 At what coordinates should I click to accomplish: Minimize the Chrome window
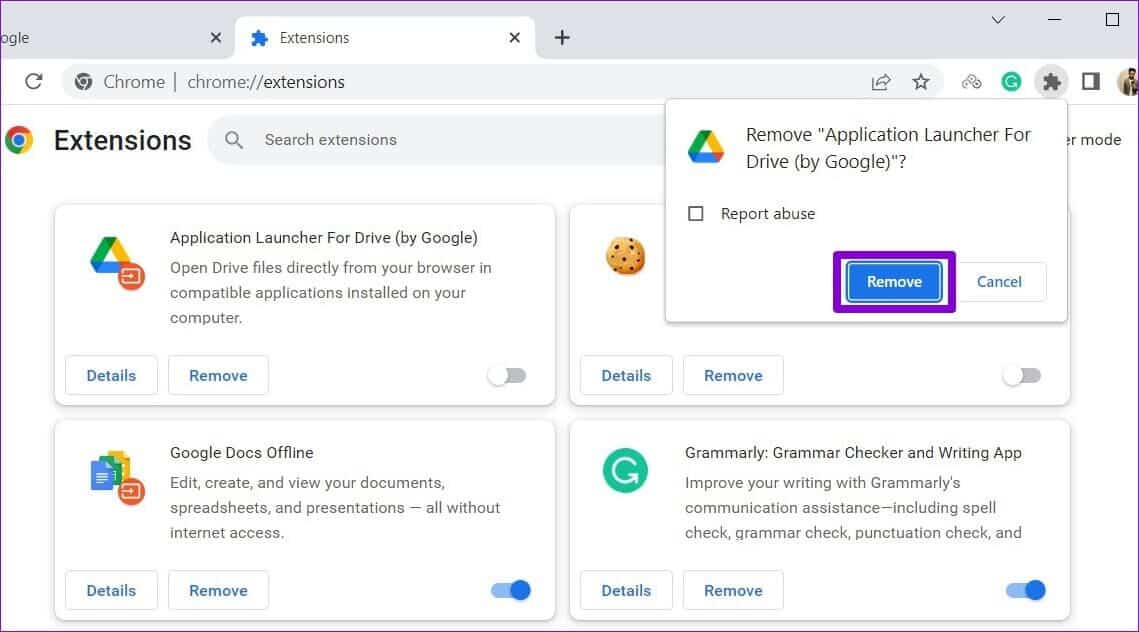pyautogui.click(x=1055, y=20)
